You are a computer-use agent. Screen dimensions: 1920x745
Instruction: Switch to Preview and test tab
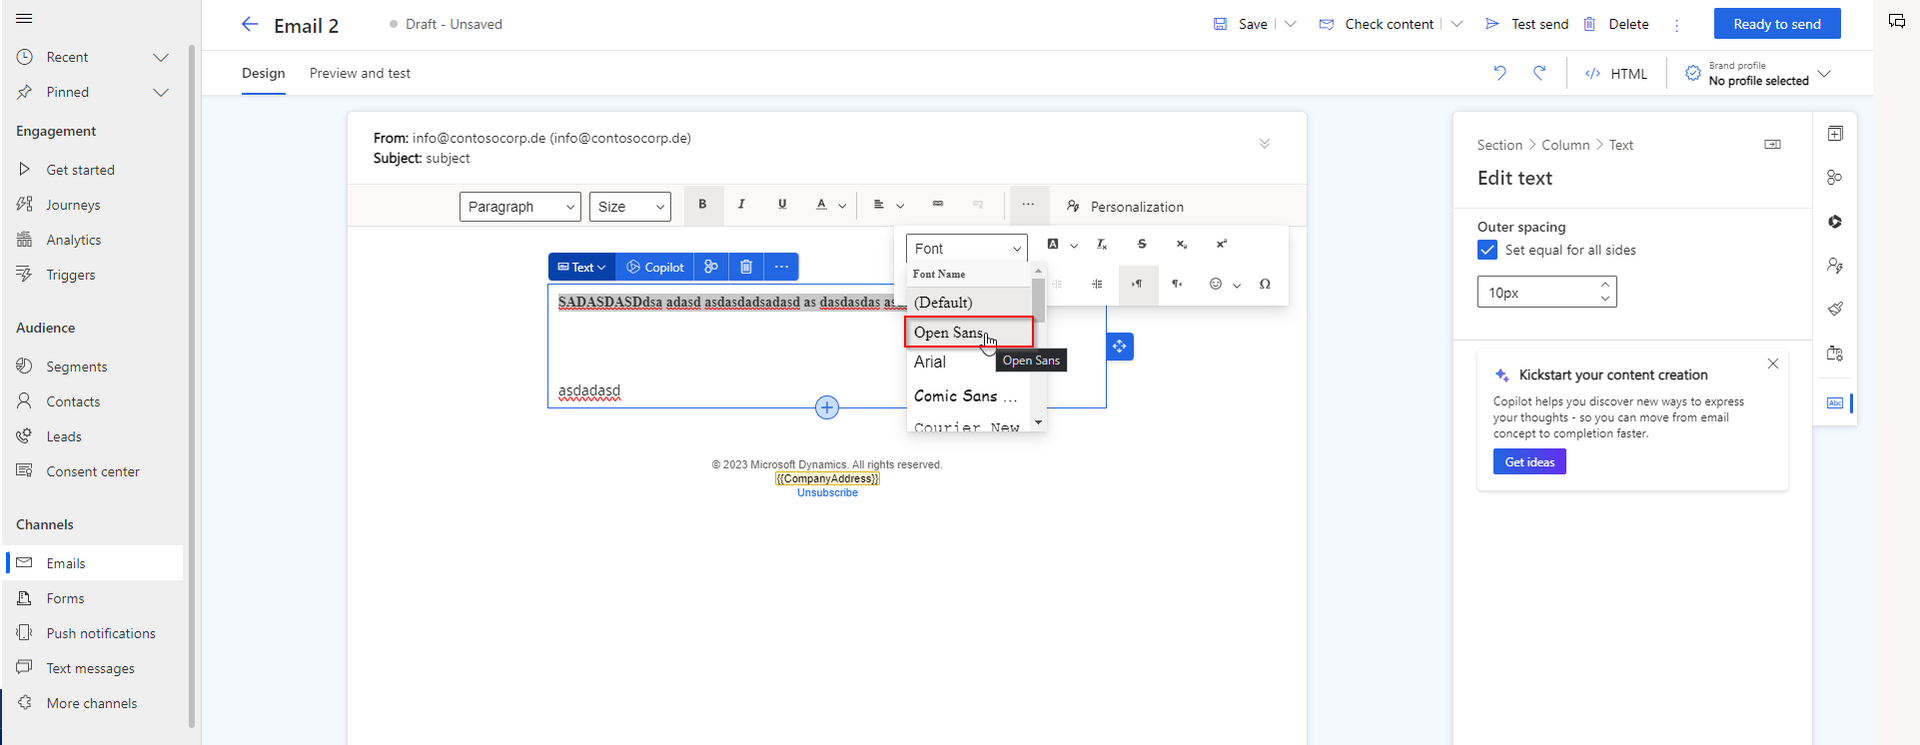[x=360, y=73]
